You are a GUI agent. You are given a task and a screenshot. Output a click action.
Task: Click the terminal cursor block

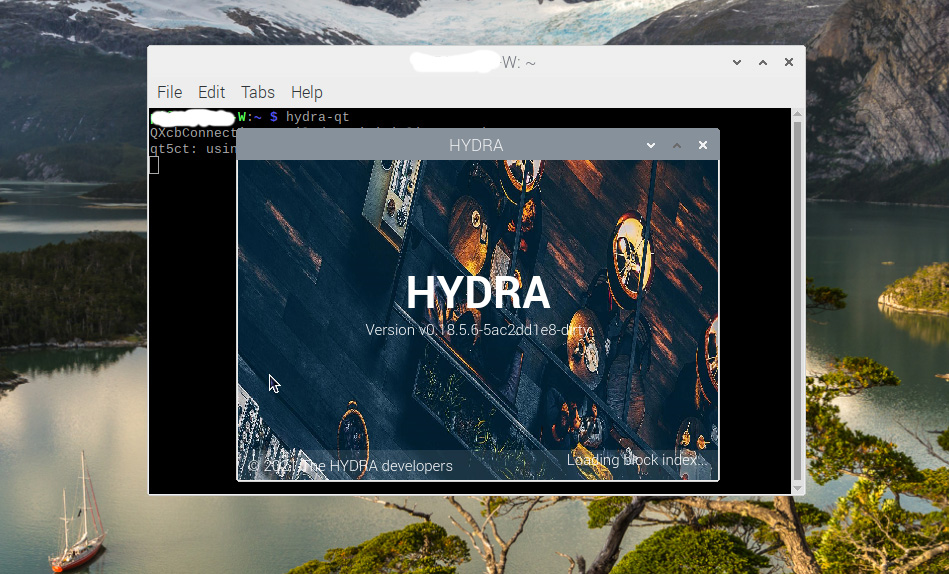pos(154,164)
